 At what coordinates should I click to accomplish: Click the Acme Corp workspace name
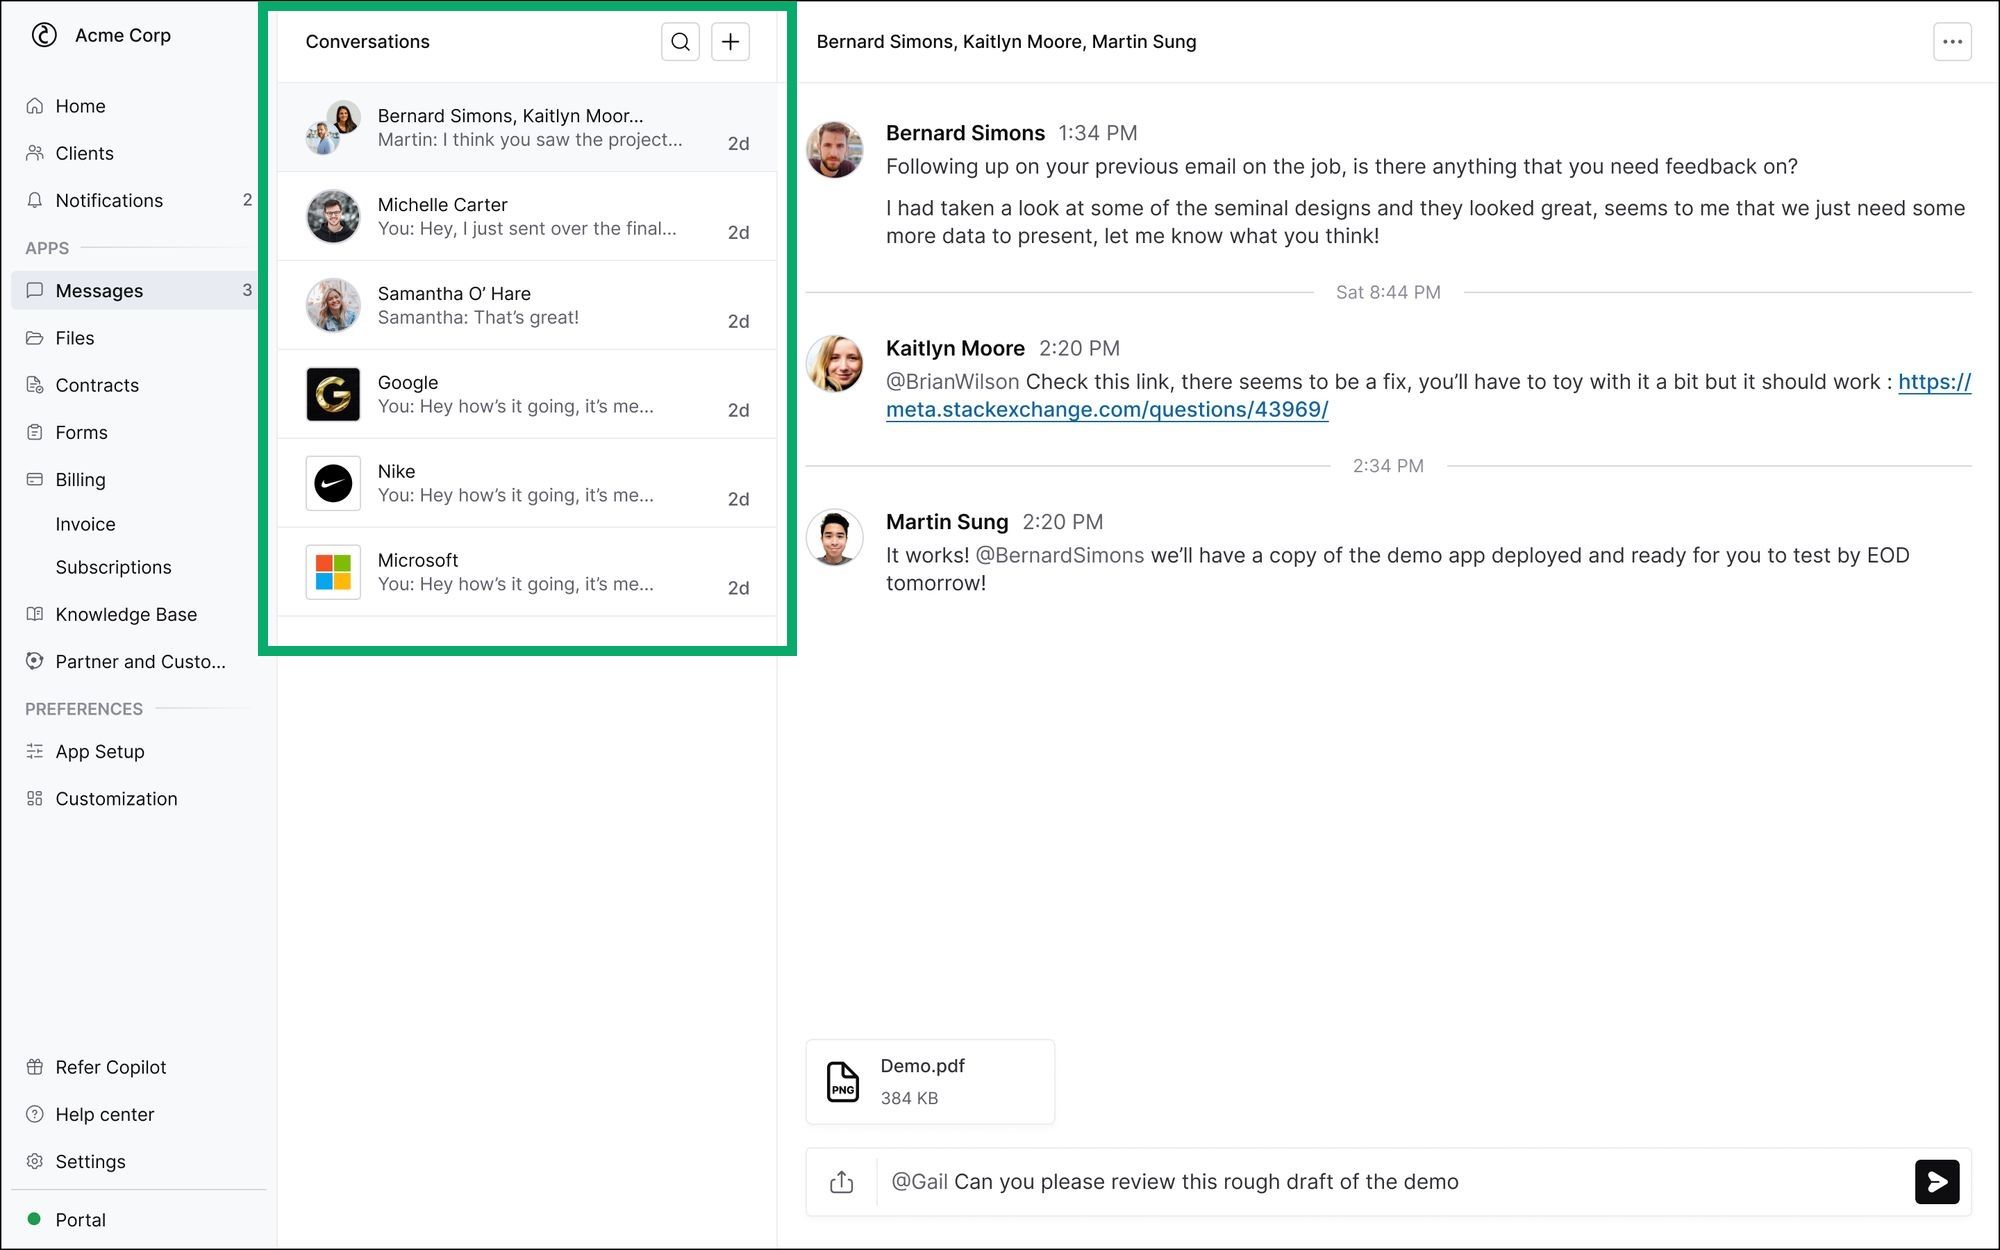[123, 35]
